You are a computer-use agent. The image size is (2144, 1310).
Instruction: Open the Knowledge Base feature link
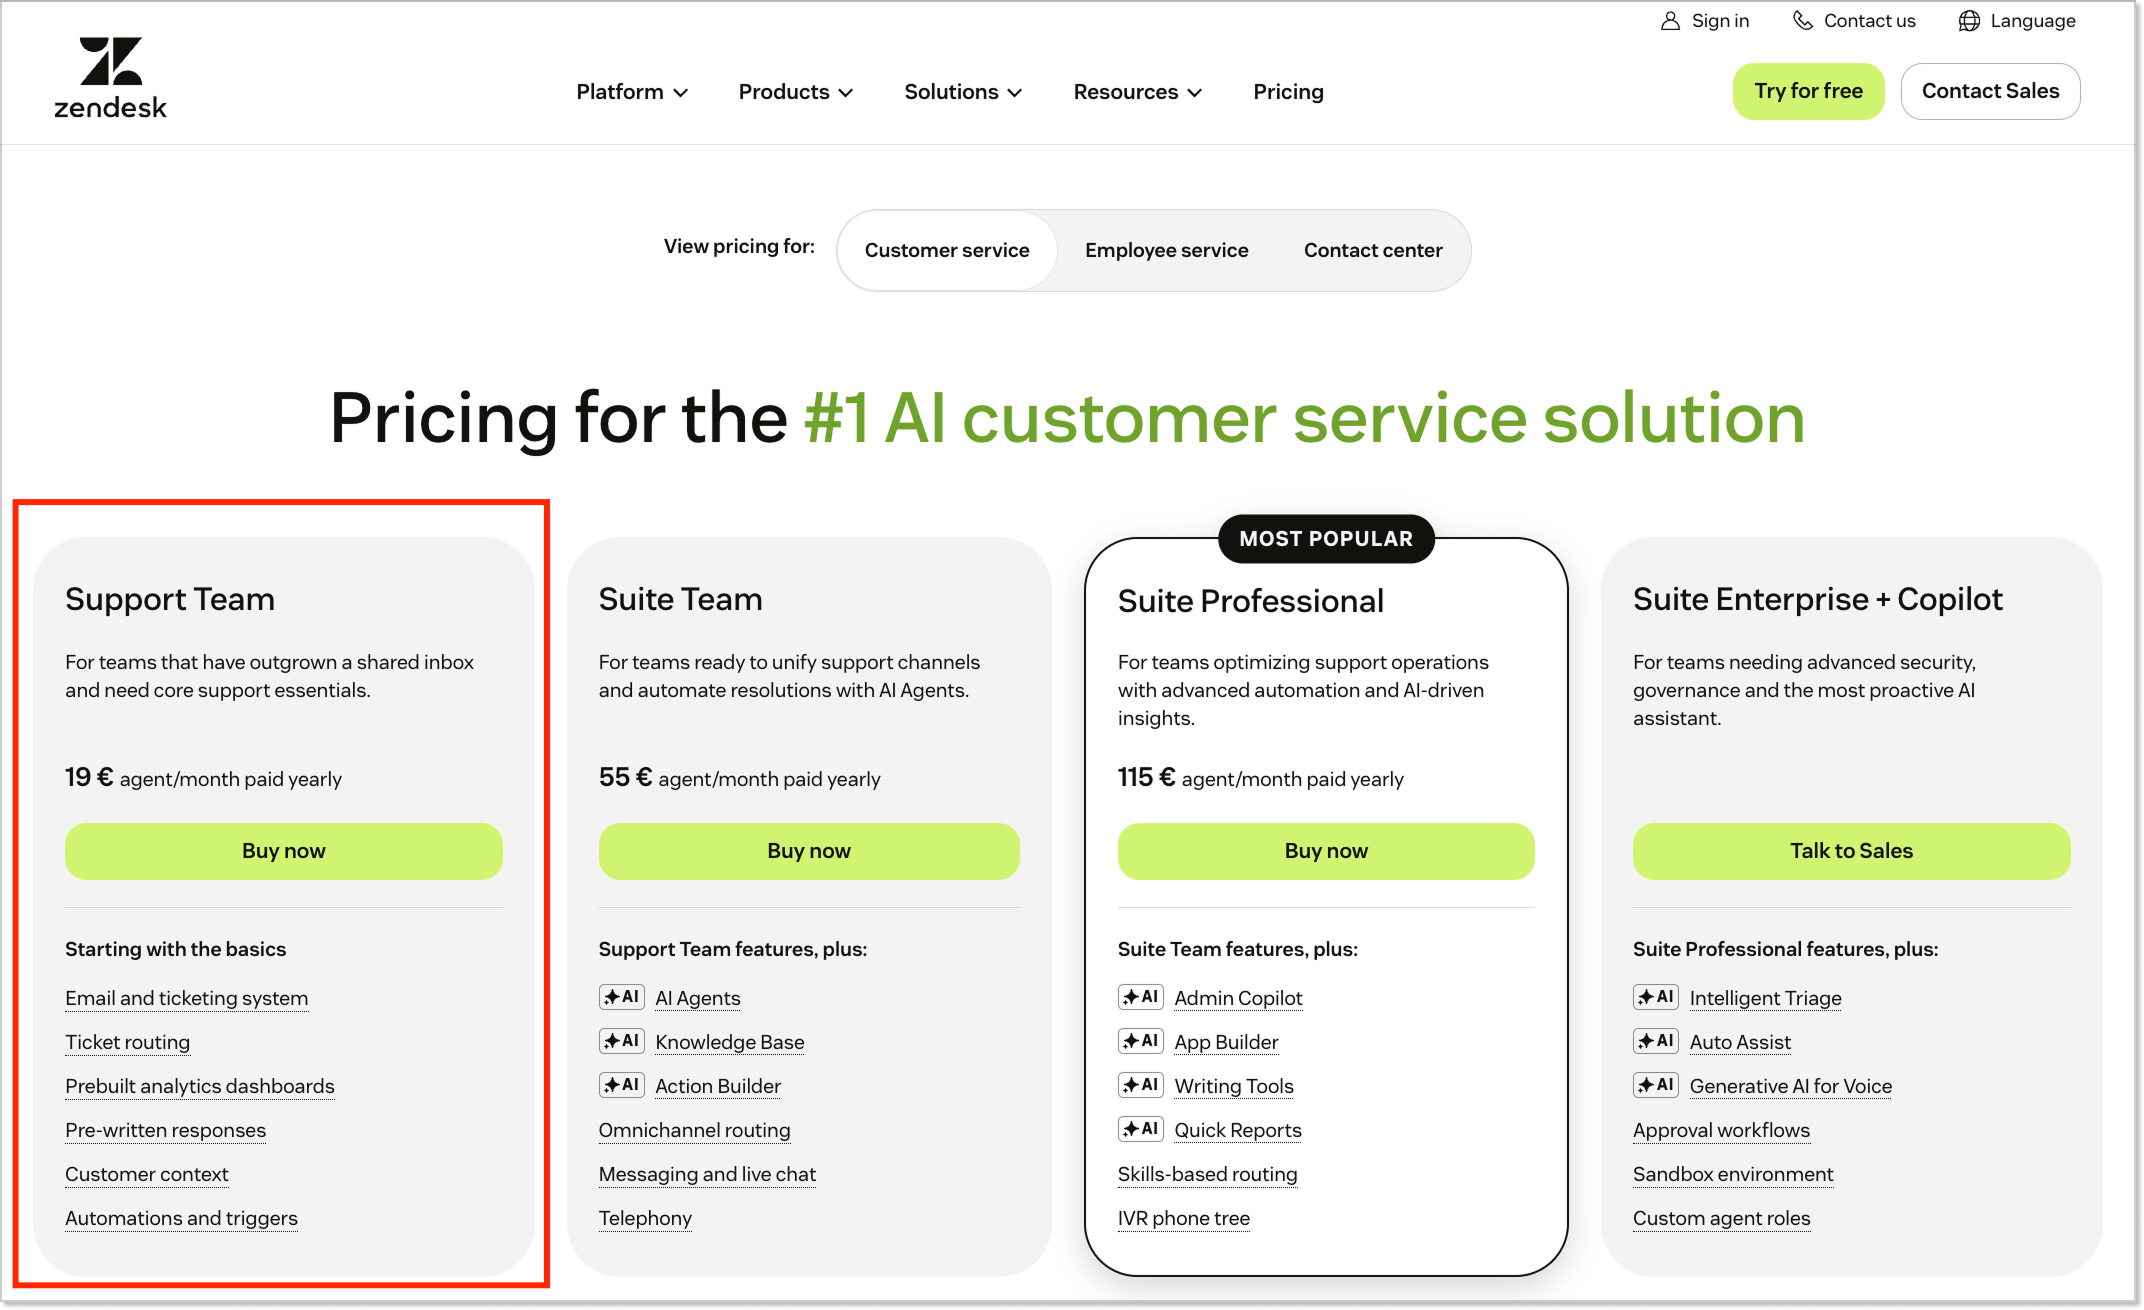click(730, 1042)
